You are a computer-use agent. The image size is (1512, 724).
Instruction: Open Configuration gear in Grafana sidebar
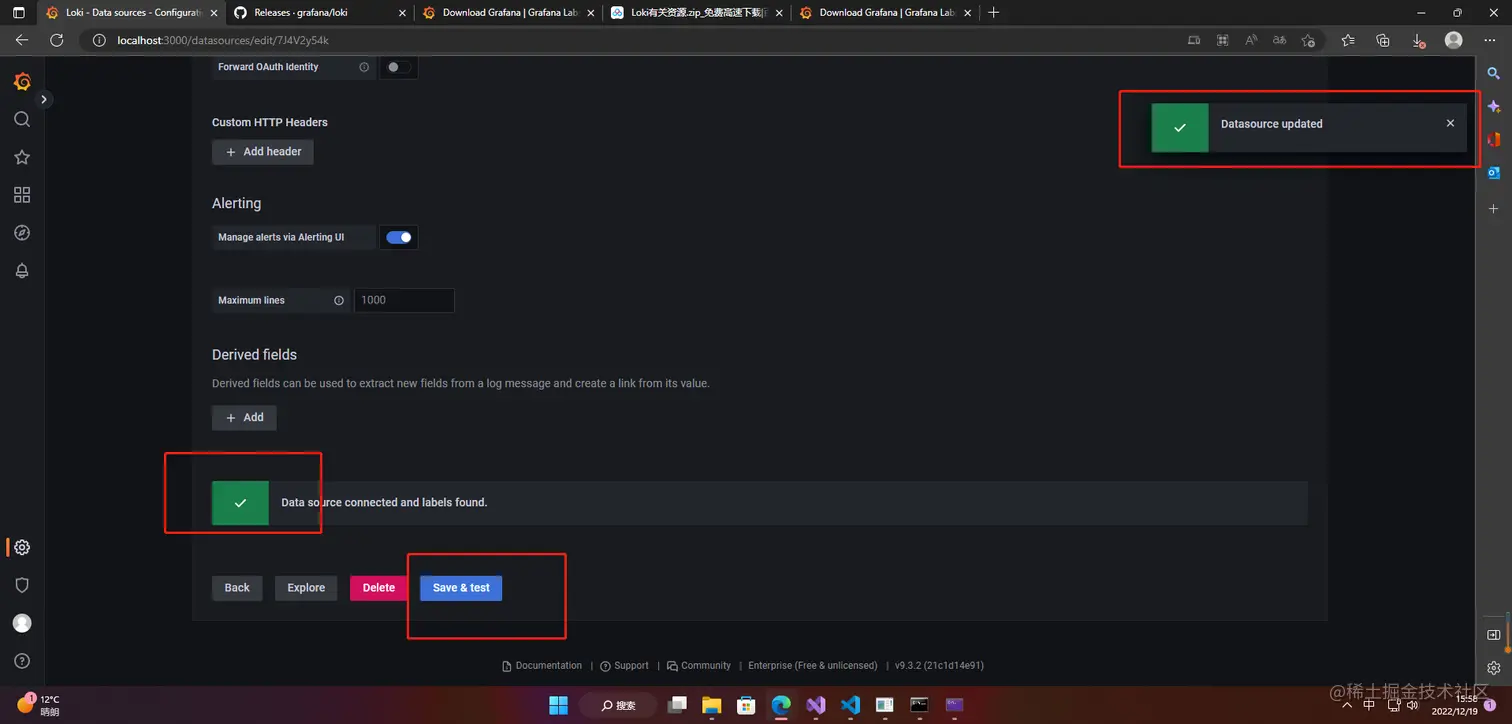(22, 547)
